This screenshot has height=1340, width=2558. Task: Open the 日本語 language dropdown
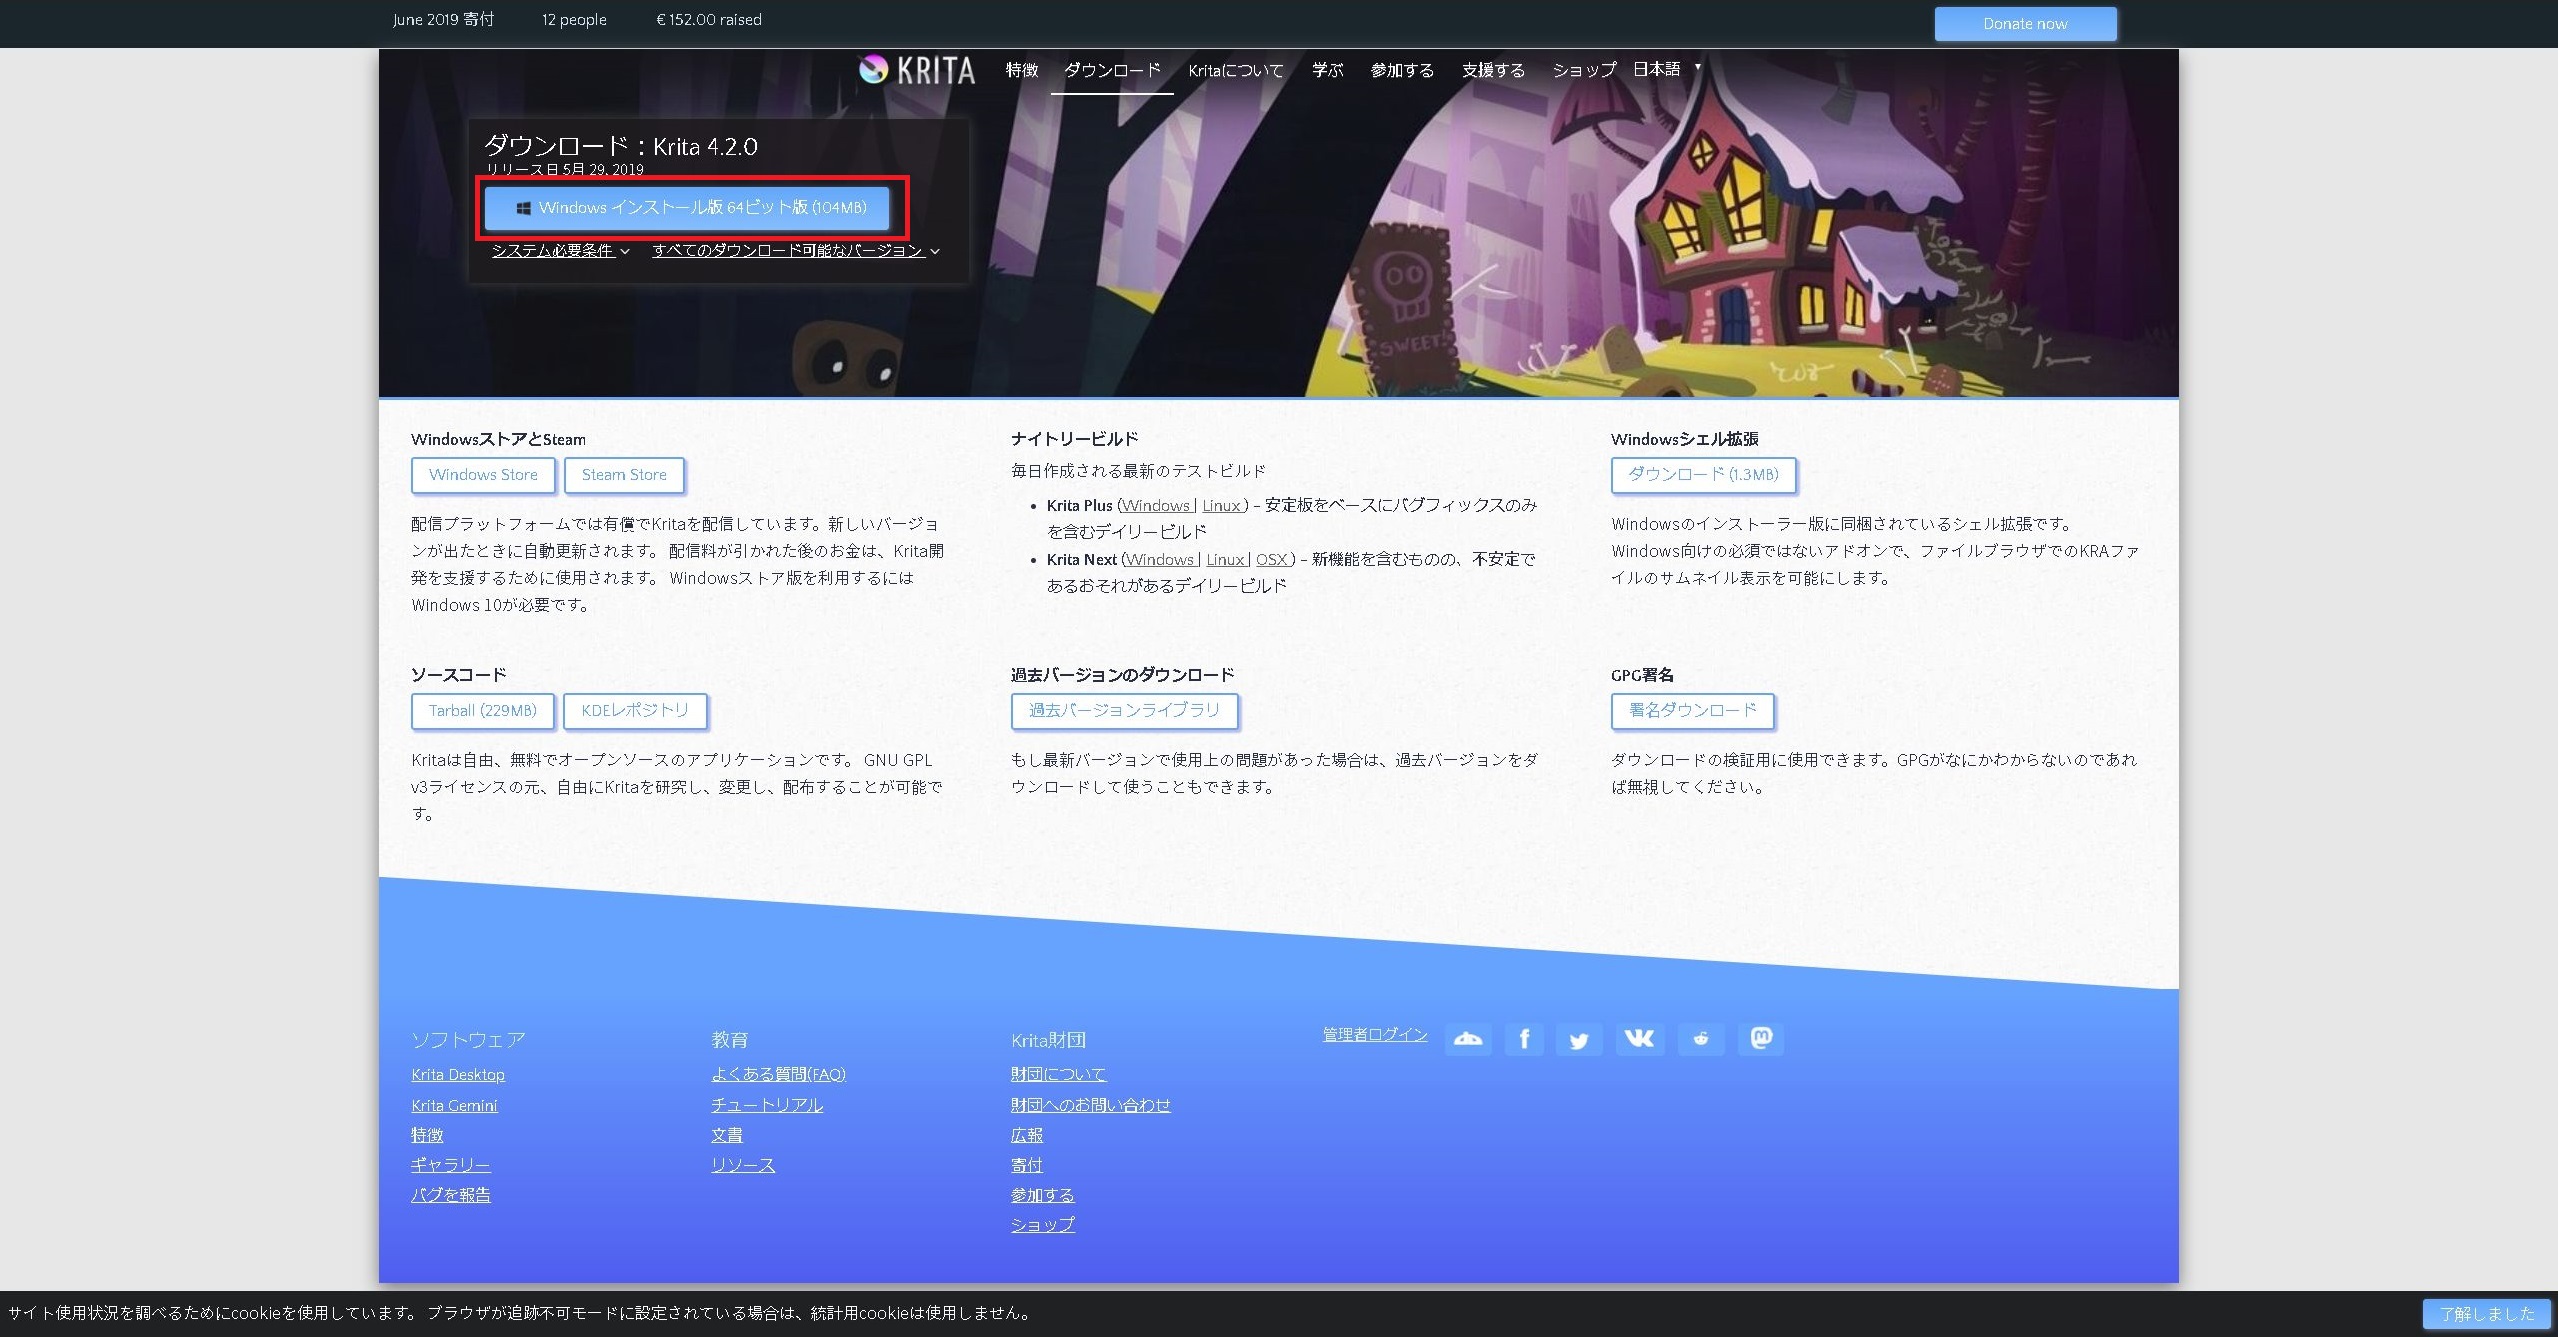point(1667,69)
